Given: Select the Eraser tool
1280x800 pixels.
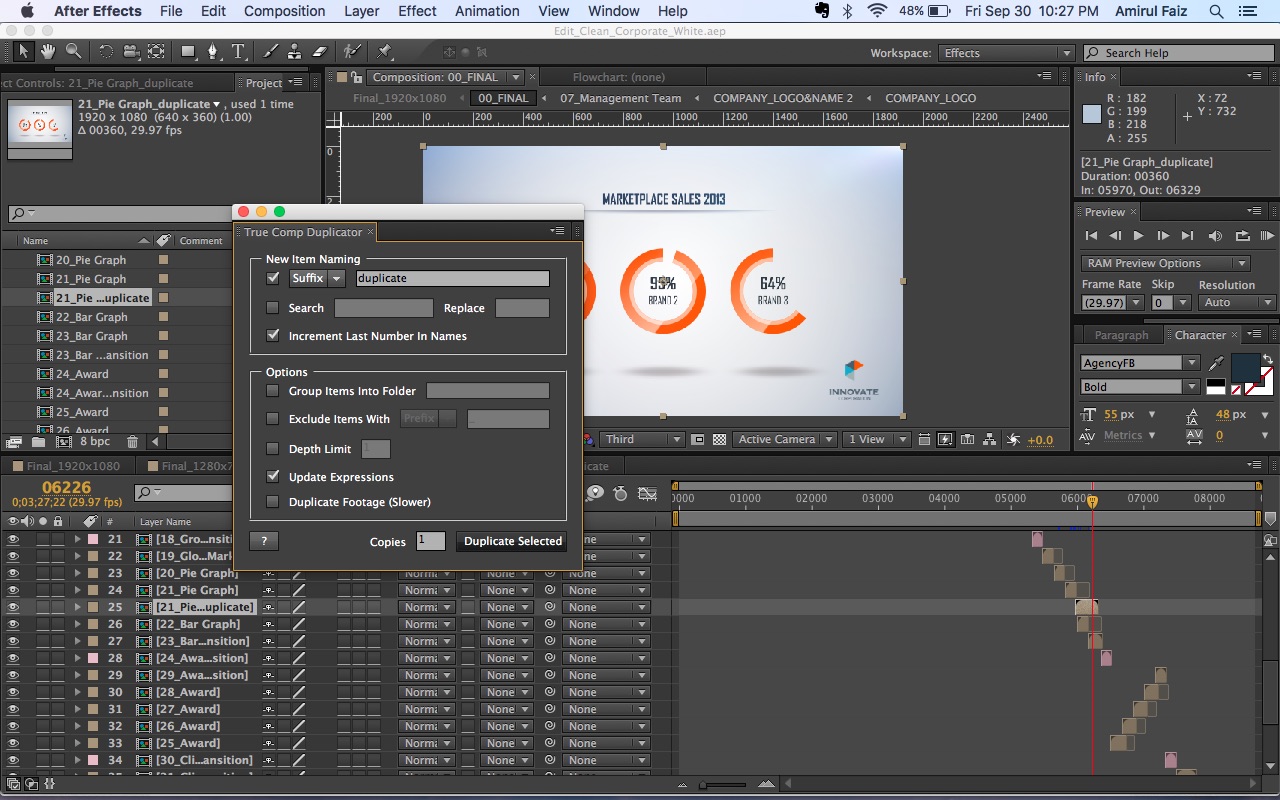Looking at the screenshot, I should (320, 51).
